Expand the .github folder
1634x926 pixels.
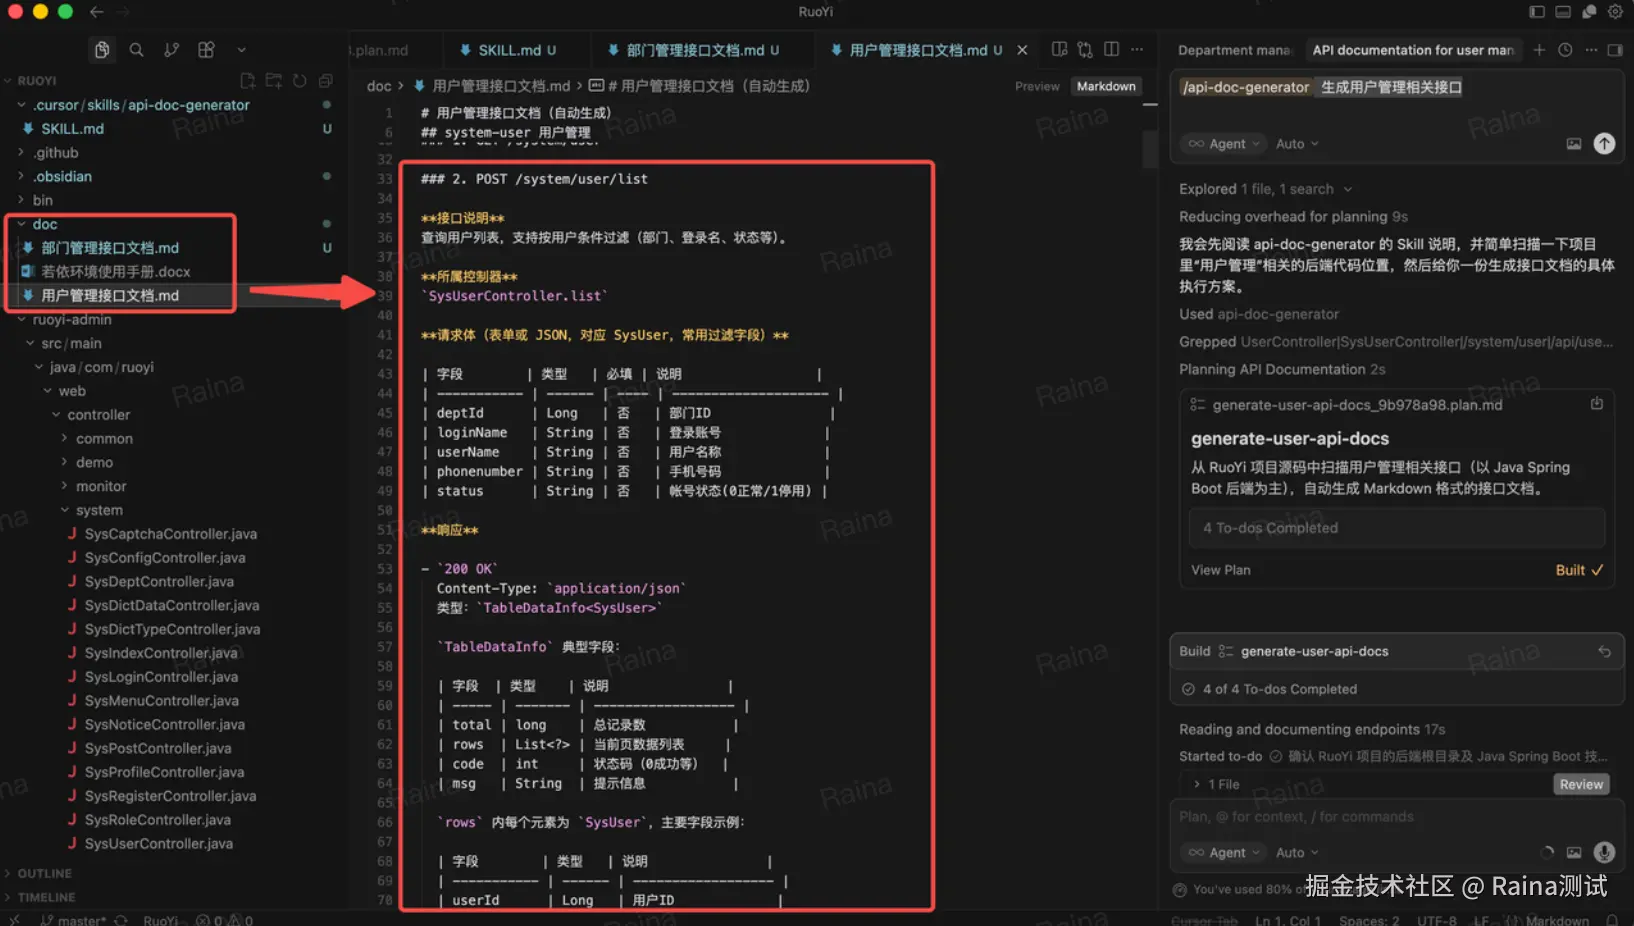(x=55, y=153)
